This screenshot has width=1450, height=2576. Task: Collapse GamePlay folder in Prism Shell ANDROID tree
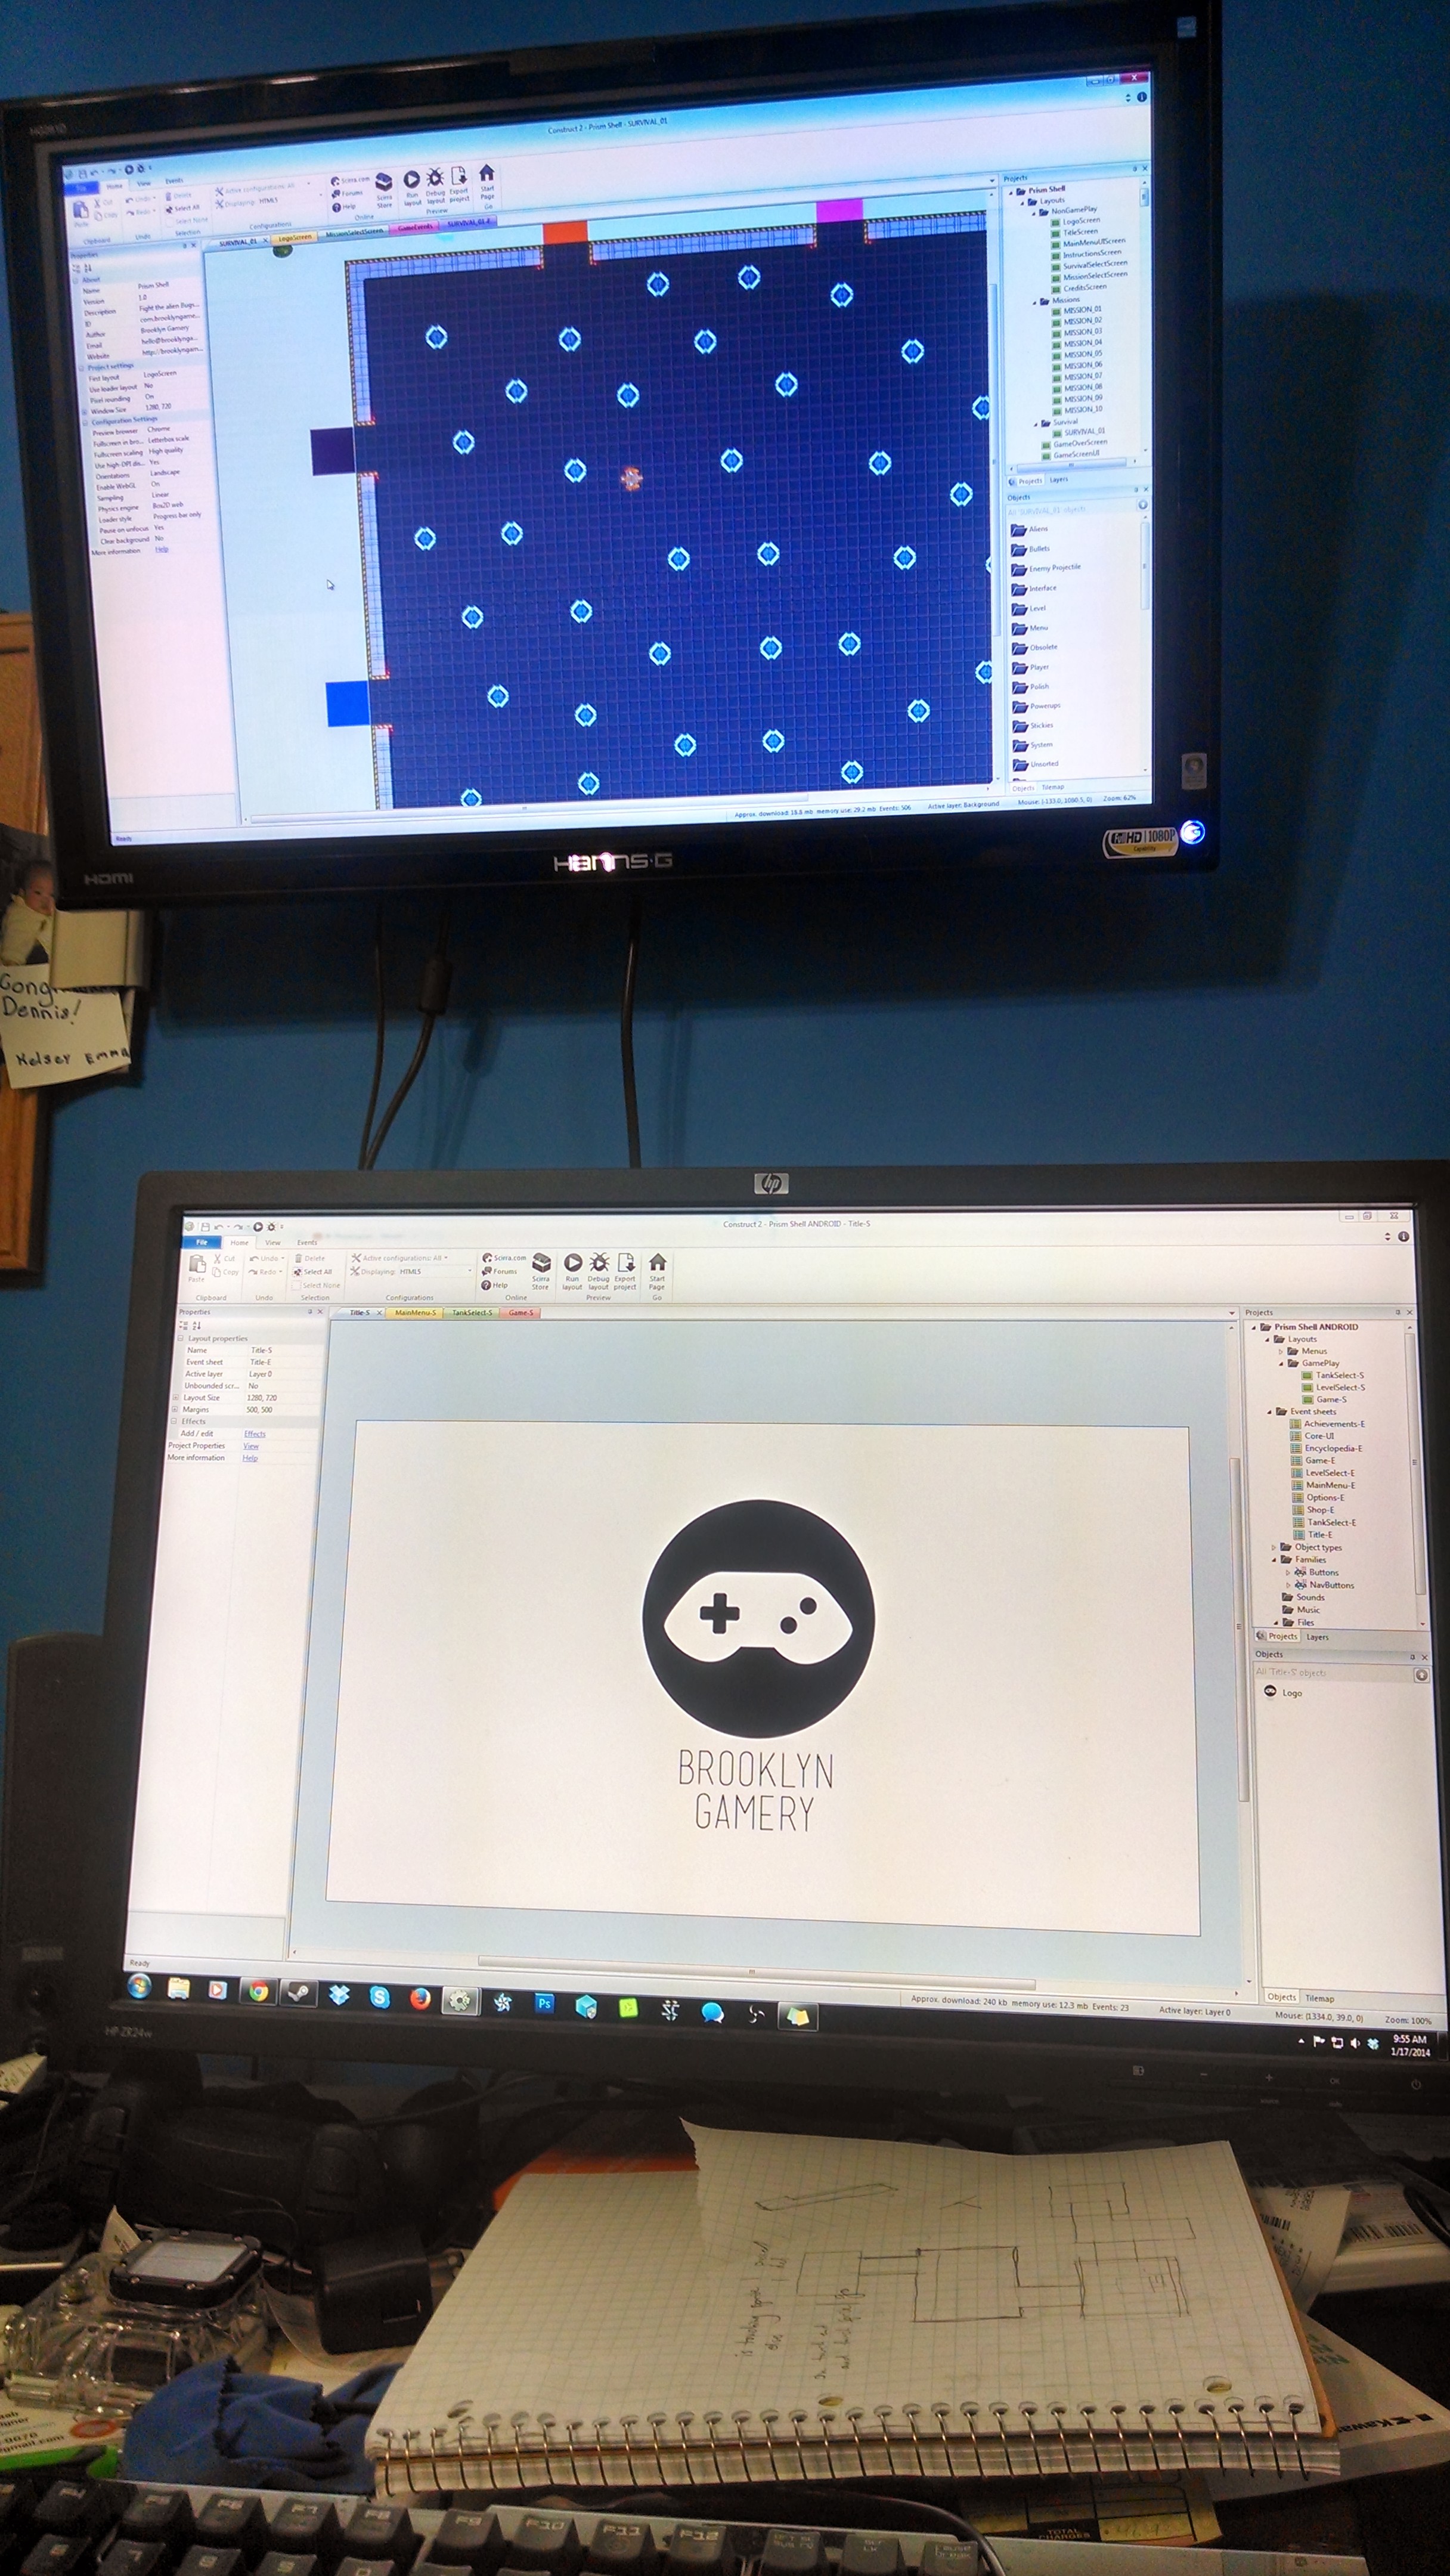coord(1281,1363)
